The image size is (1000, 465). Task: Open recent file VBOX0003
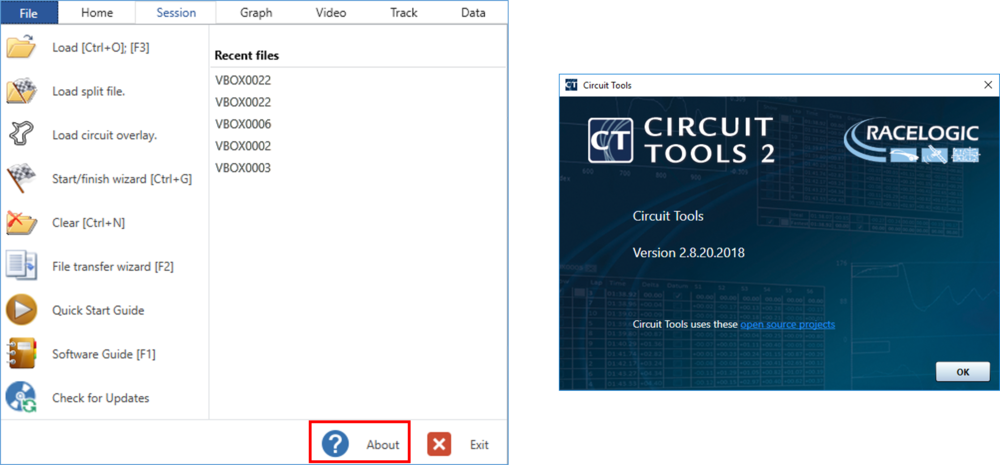pos(243,168)
